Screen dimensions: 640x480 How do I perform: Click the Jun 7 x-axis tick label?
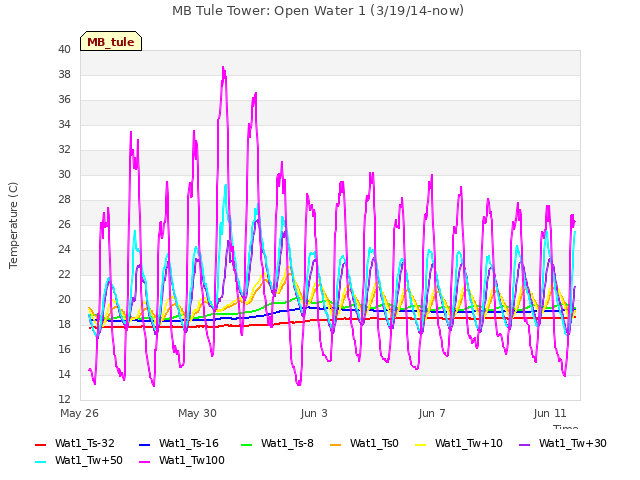(x=432, y=413)
